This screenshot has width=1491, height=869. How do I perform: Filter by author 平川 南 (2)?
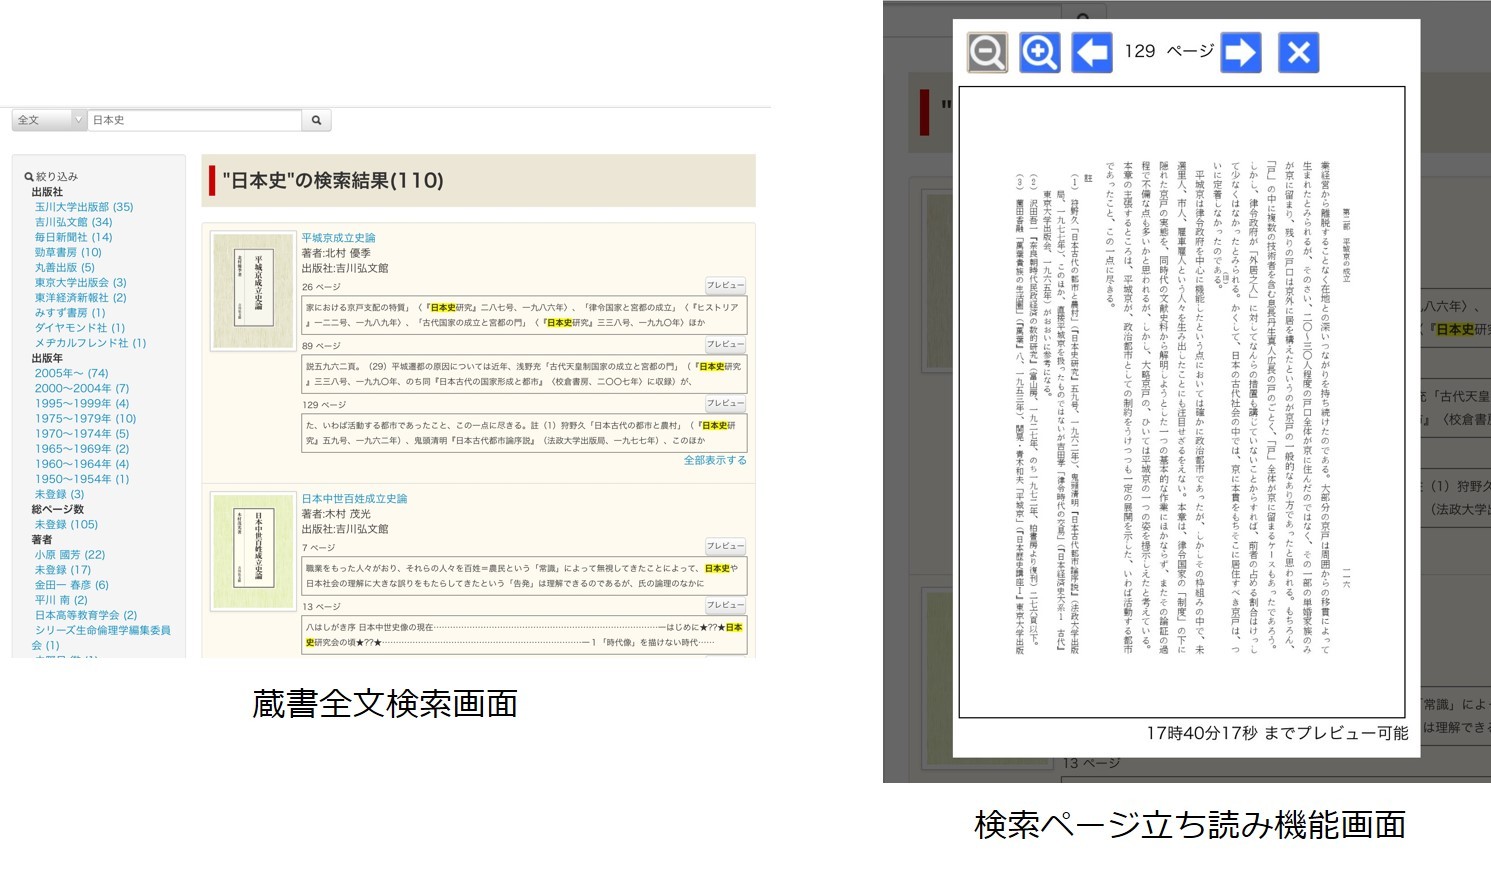click(x=61, y=600)
